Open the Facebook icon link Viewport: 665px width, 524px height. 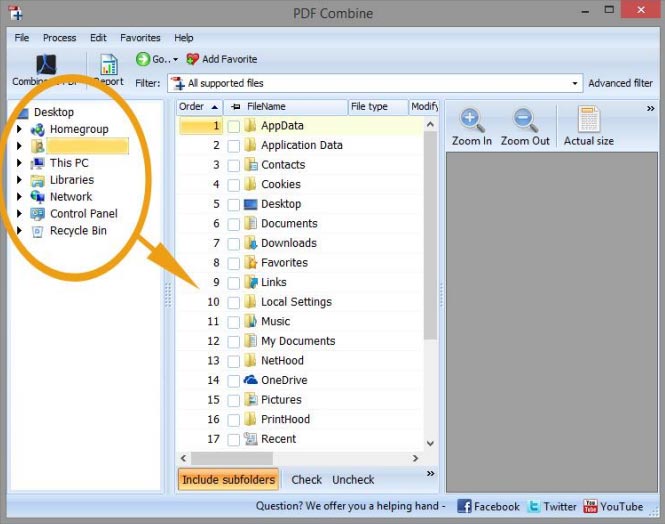(x=464, y=506)
